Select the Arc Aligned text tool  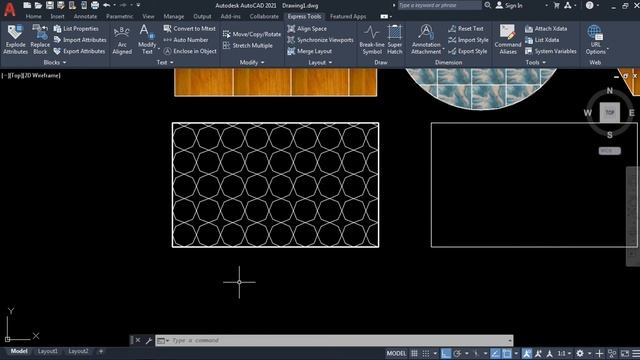click(x=122, y=40)
